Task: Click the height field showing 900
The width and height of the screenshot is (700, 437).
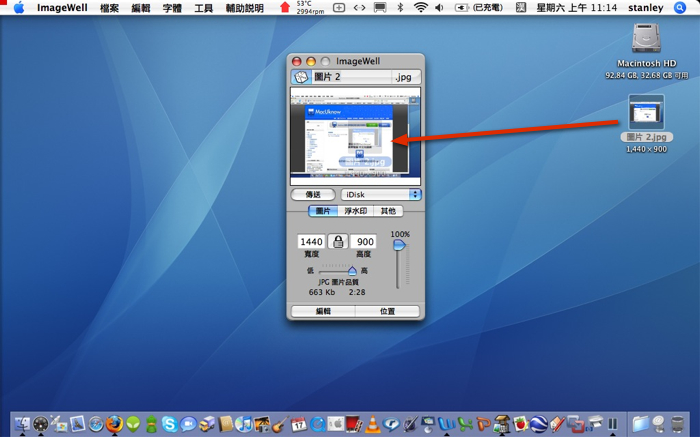Action: click(364, 241)
